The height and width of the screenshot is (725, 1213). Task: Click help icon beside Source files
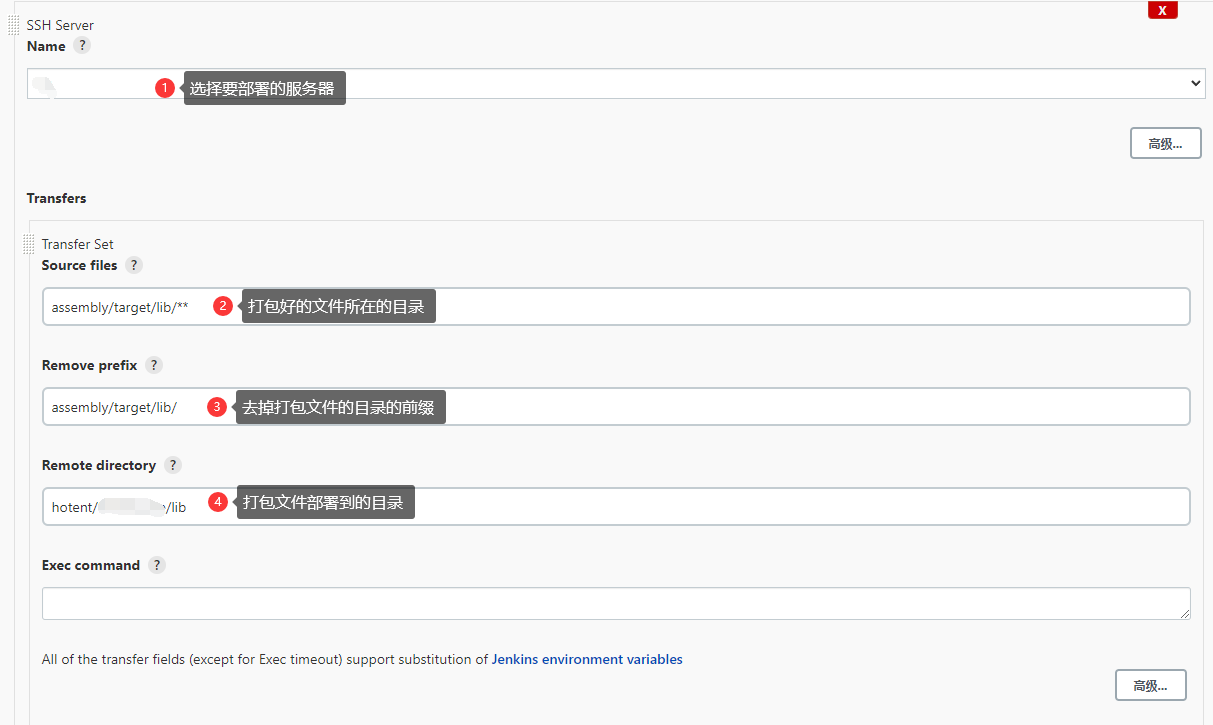point(134,265)
